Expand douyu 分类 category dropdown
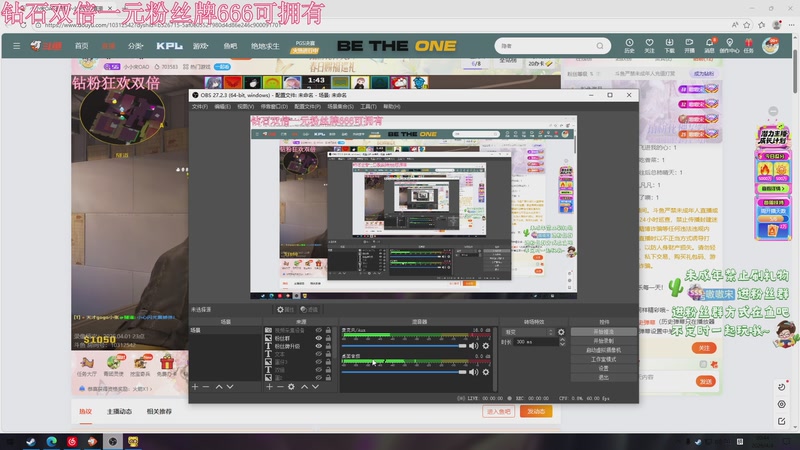This screenshot has width=800, height=450. coord(135,46)
